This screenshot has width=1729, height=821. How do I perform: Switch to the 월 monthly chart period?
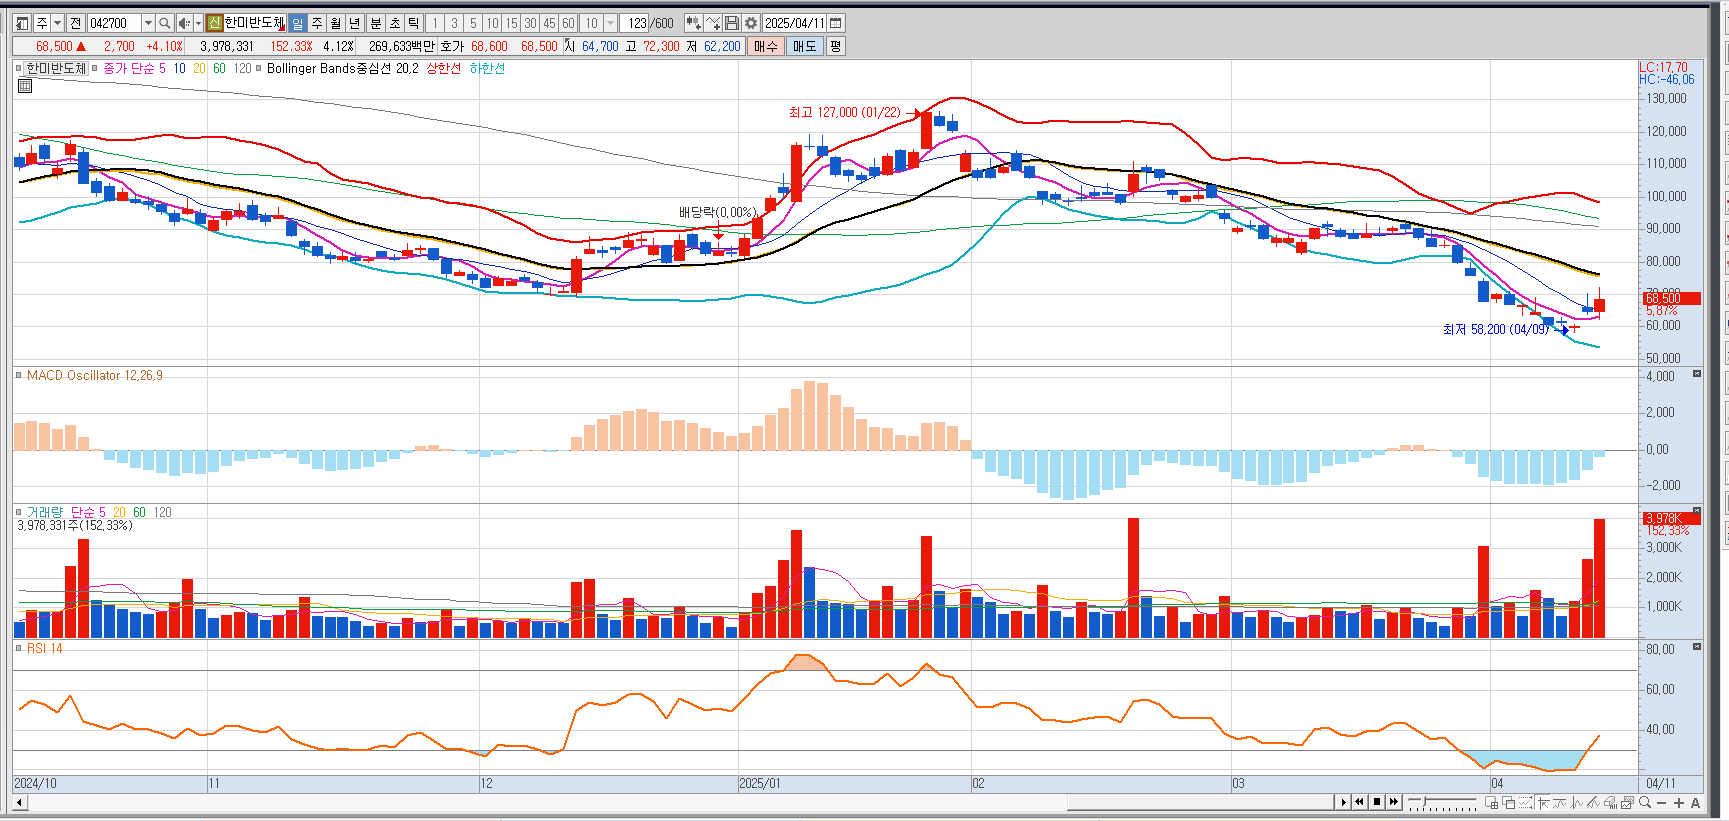pyautogui.click(x=335, y=23)
